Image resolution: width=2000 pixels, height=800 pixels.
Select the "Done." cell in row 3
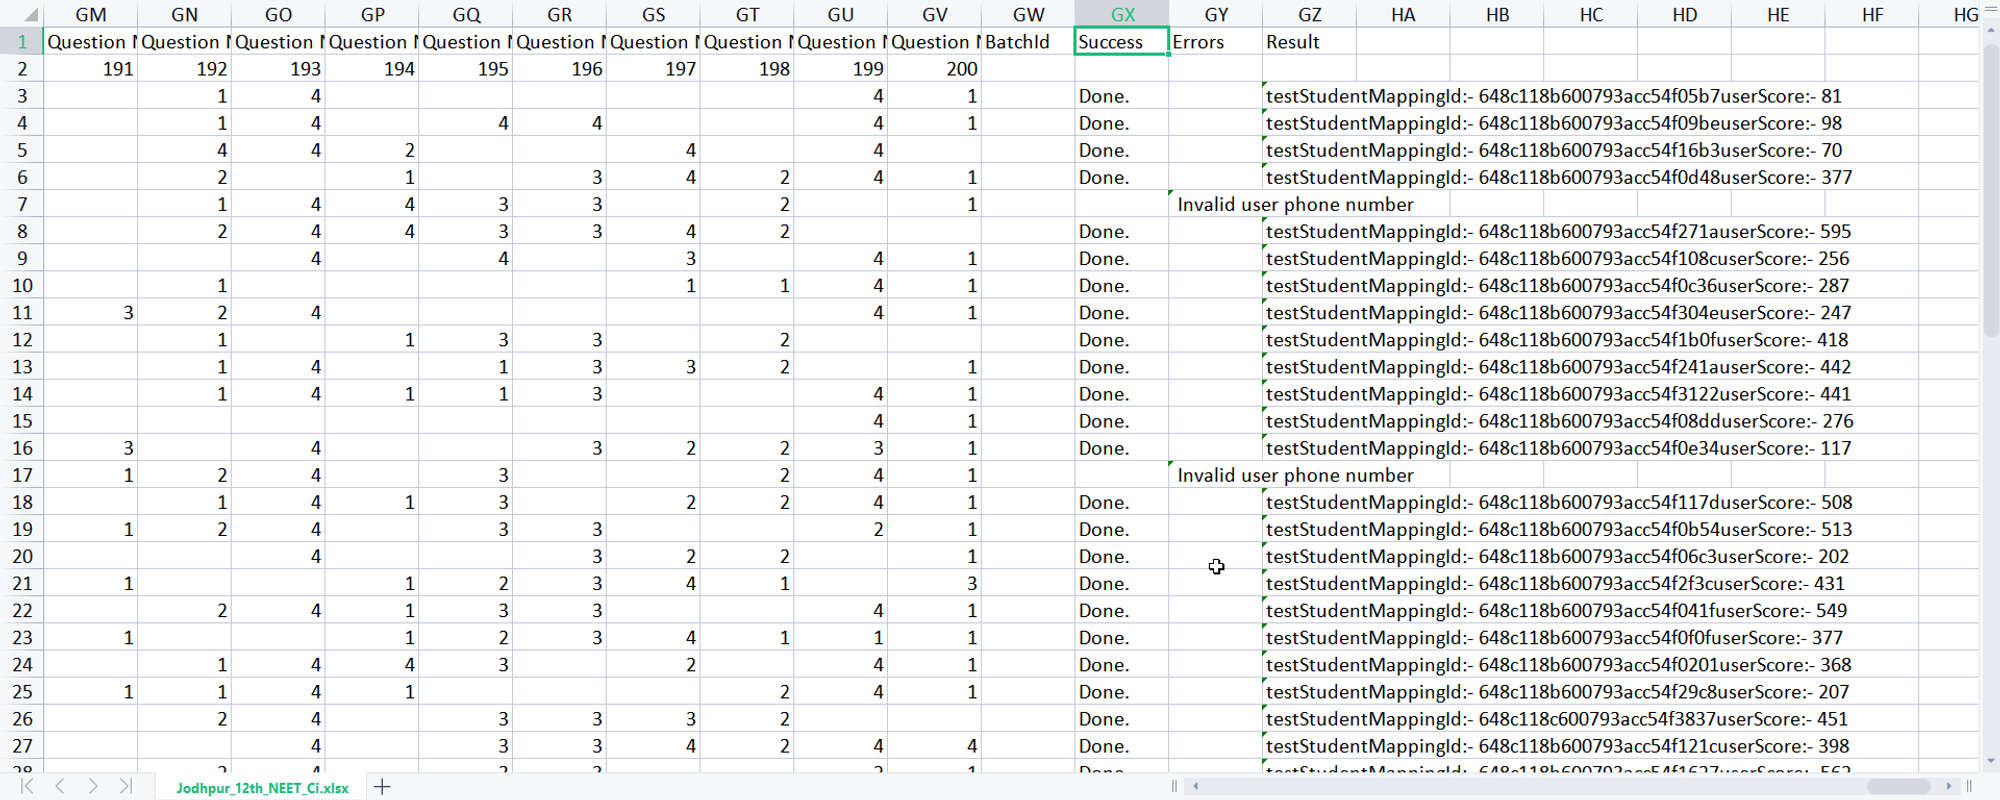[x=1122, y=96]
